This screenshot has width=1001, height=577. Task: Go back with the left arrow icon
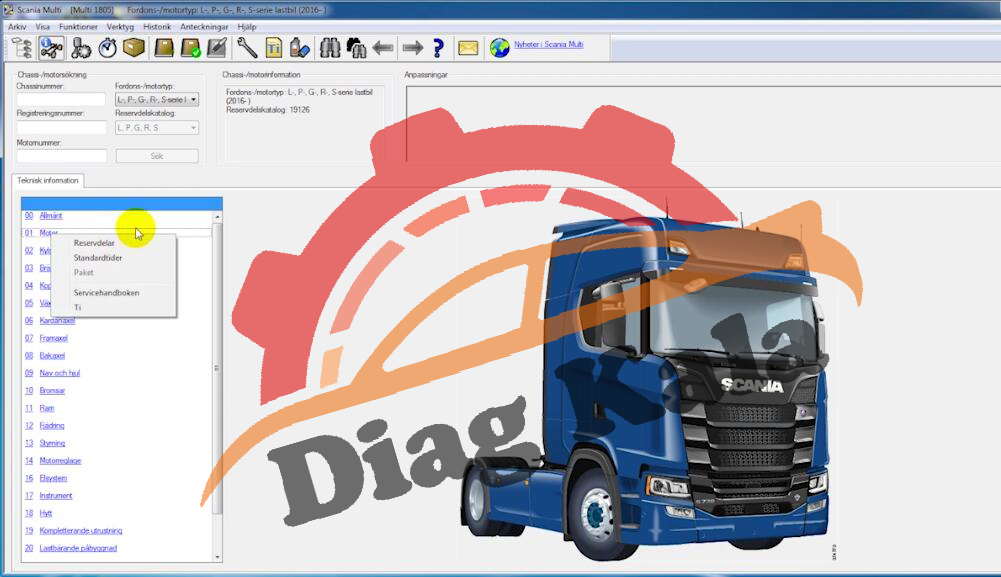383,48
